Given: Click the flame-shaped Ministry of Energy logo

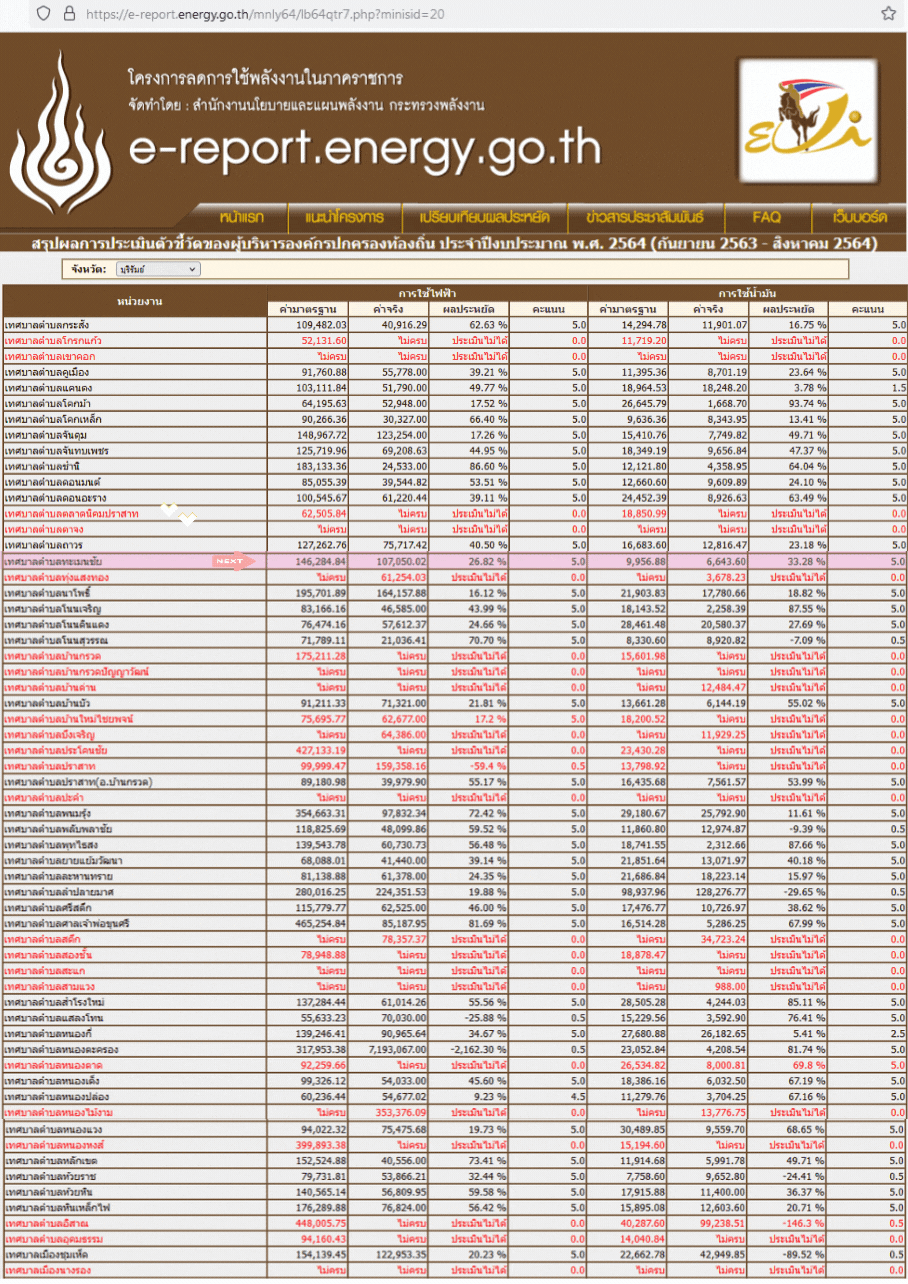Looking at the screenshot, I should click(x=61, y=133).
